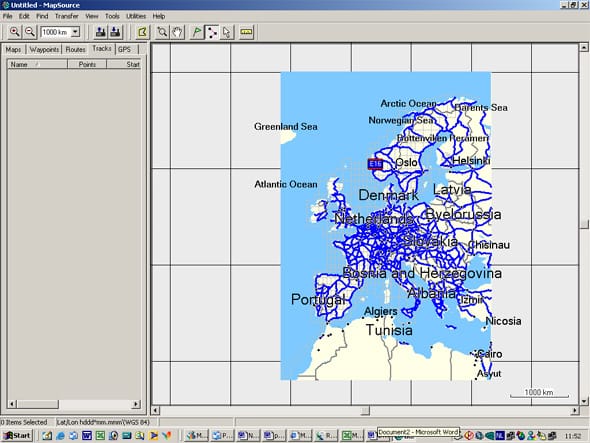590x443 pixels.
Task: Click the track list's scroll right arrow
Action: click(136, 404)
